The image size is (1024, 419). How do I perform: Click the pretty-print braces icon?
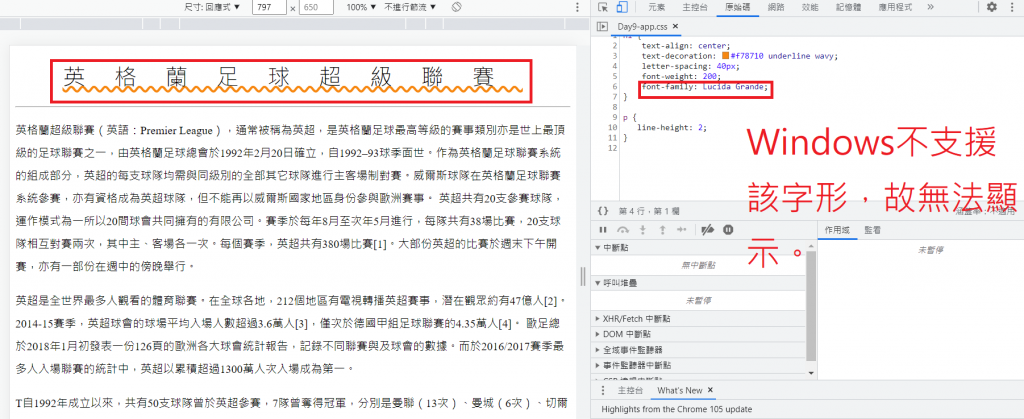click(603, 211)
